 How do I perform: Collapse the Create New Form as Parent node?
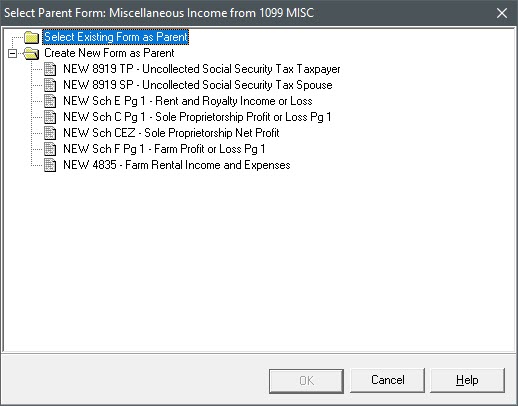pyautogui.click(x=12, y=53)
